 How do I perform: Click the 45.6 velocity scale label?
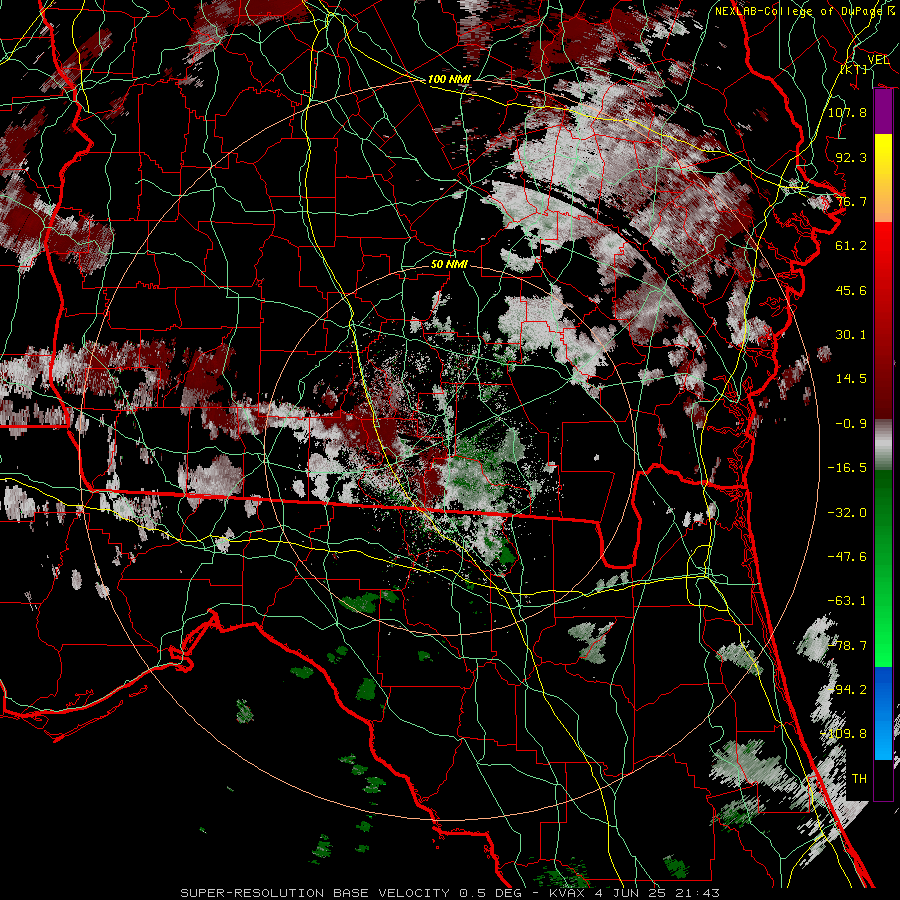tap(851, 290)
